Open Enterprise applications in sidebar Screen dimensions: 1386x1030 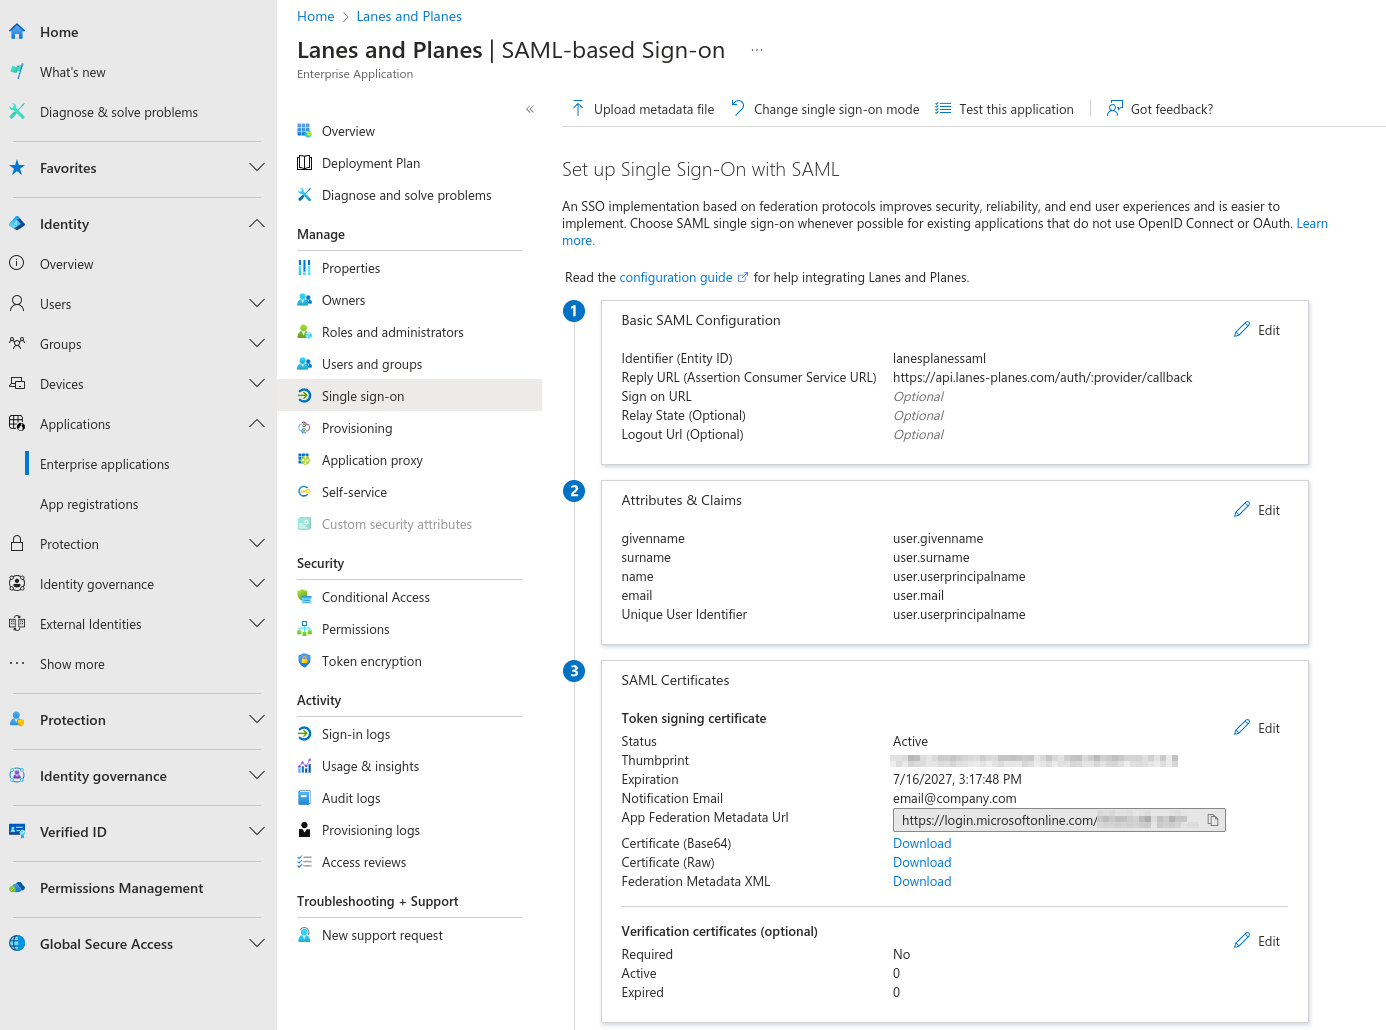click(105, 464)
